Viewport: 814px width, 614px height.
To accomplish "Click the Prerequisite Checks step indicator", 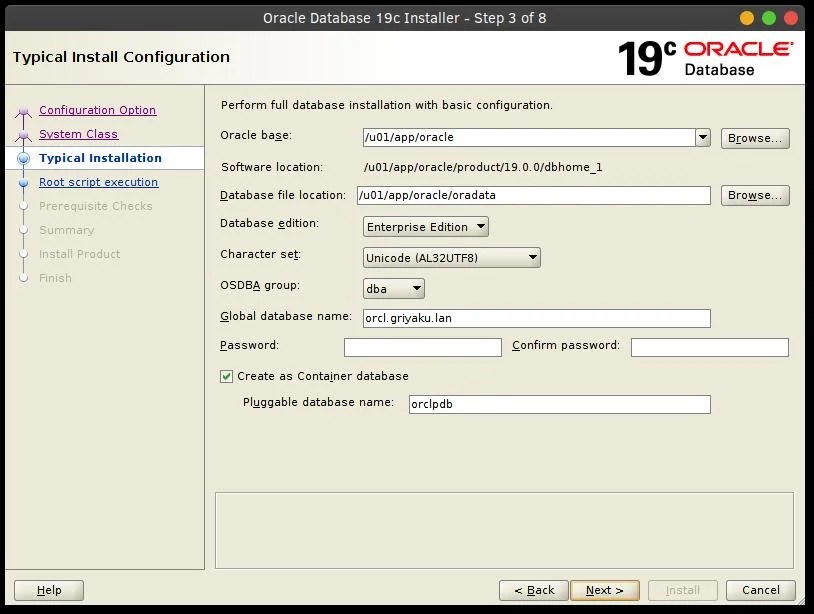I will (x=95, y=206).
